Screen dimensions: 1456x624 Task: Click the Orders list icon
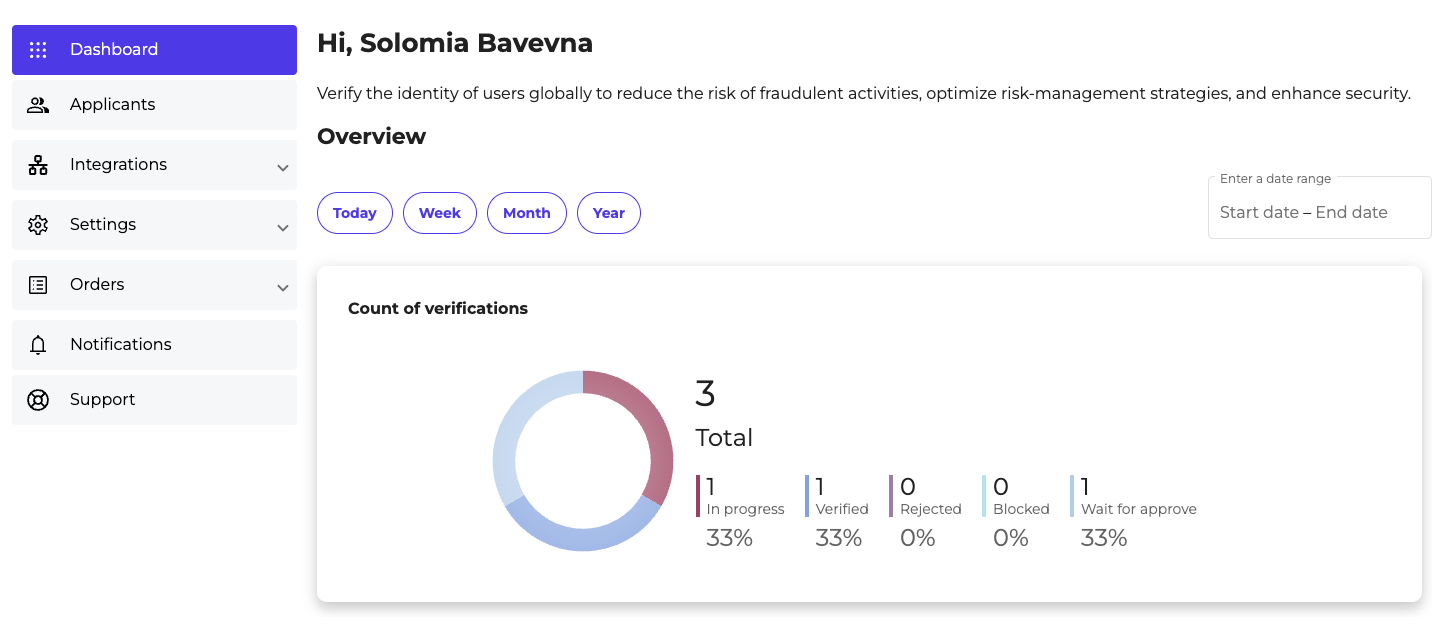(x=38, y=285)
